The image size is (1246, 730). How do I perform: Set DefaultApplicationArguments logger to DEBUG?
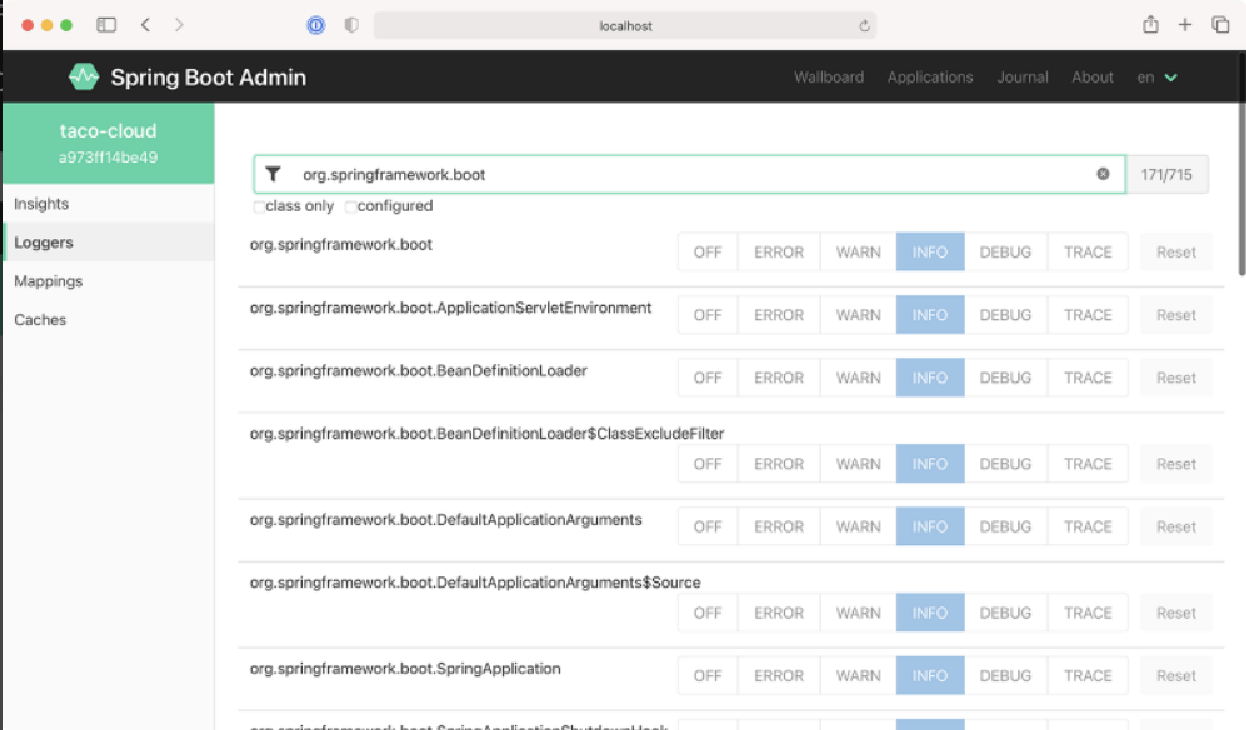[x=1005, y=527]
